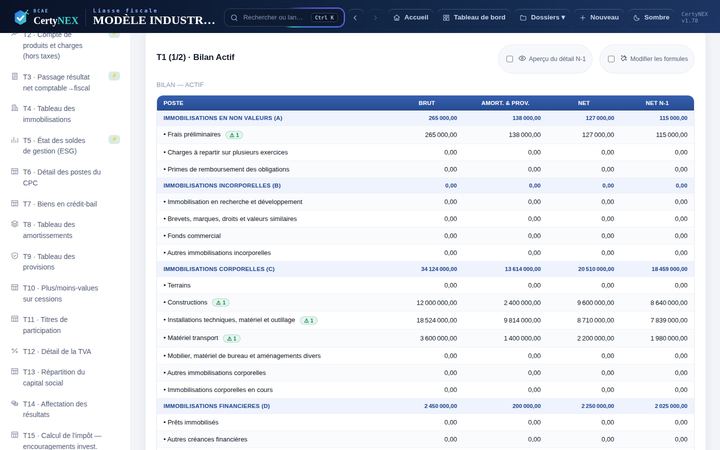Screen dimensions: 720x450
Task: Go to Accueil
Action: tap(411, 17)
